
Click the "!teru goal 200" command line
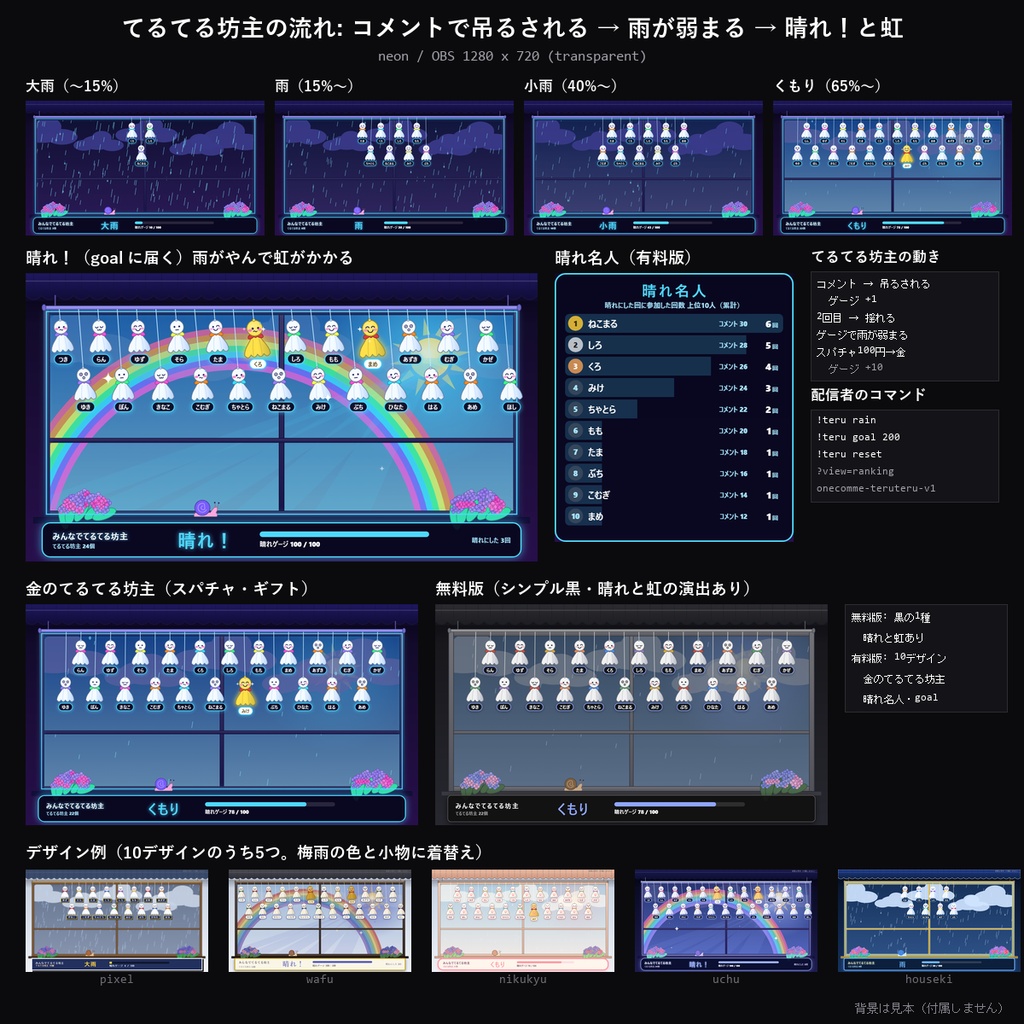(858, 437)
